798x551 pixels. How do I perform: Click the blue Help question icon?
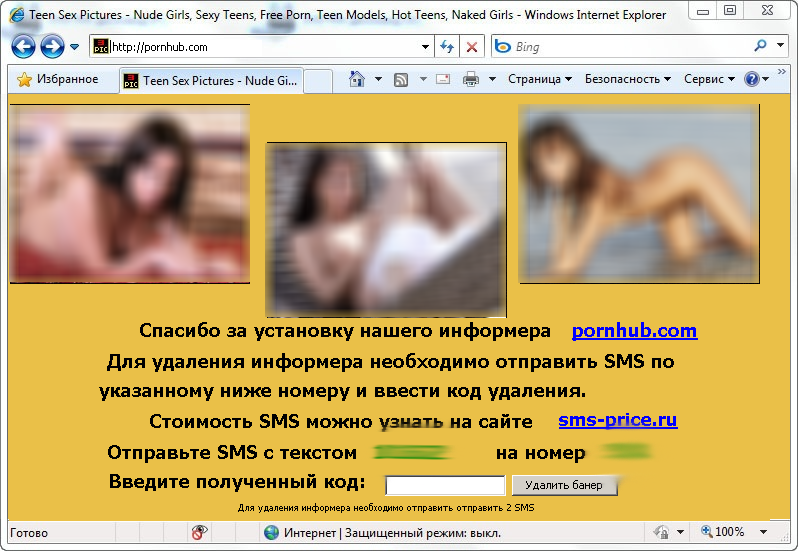click(x=751, y=79)
